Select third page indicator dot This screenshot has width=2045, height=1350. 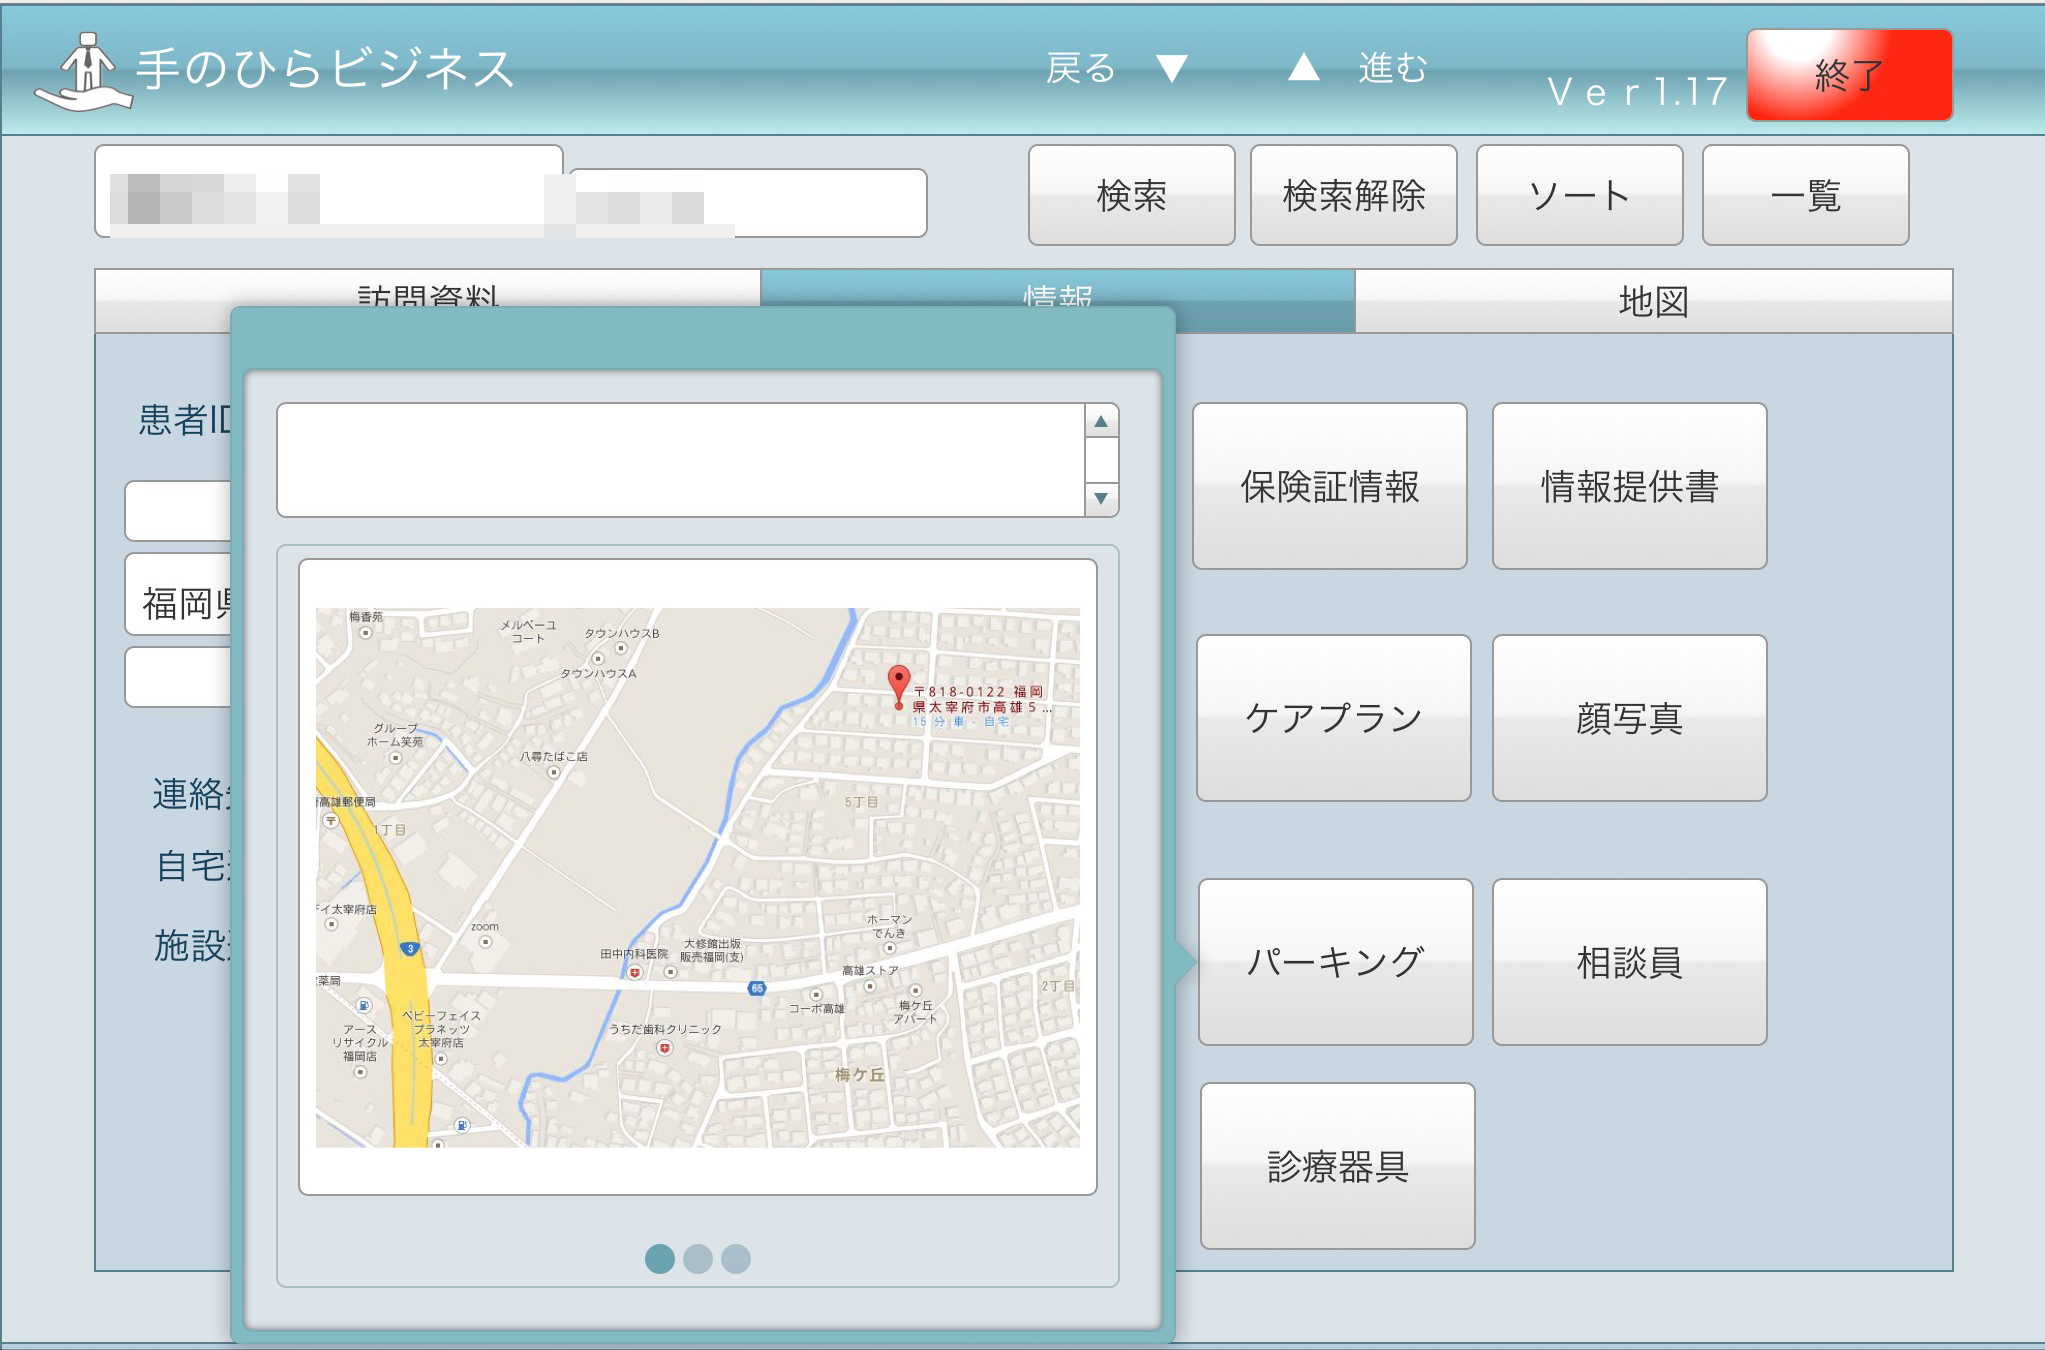point(736,1258)
